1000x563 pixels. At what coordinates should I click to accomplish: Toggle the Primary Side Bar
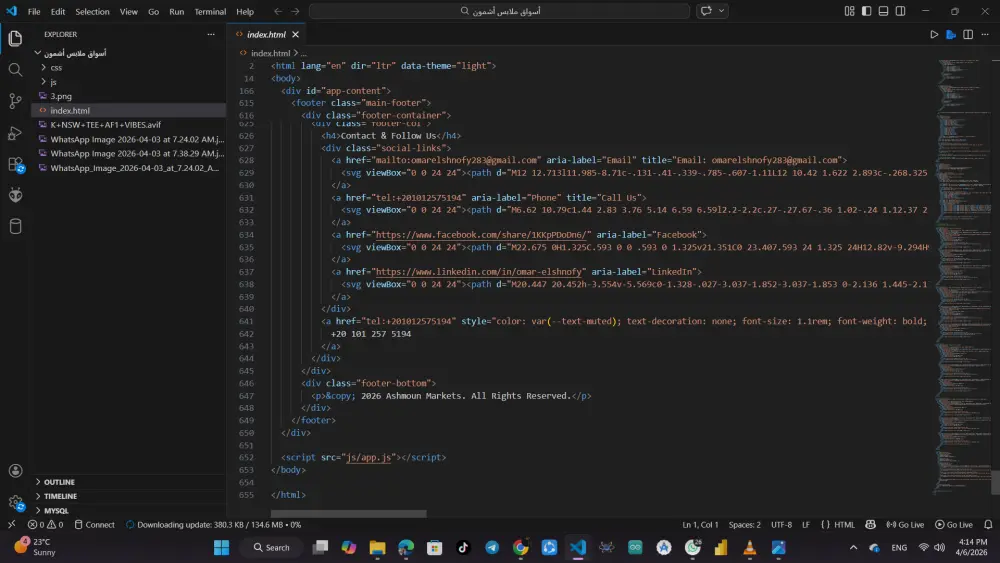(866, 11)
